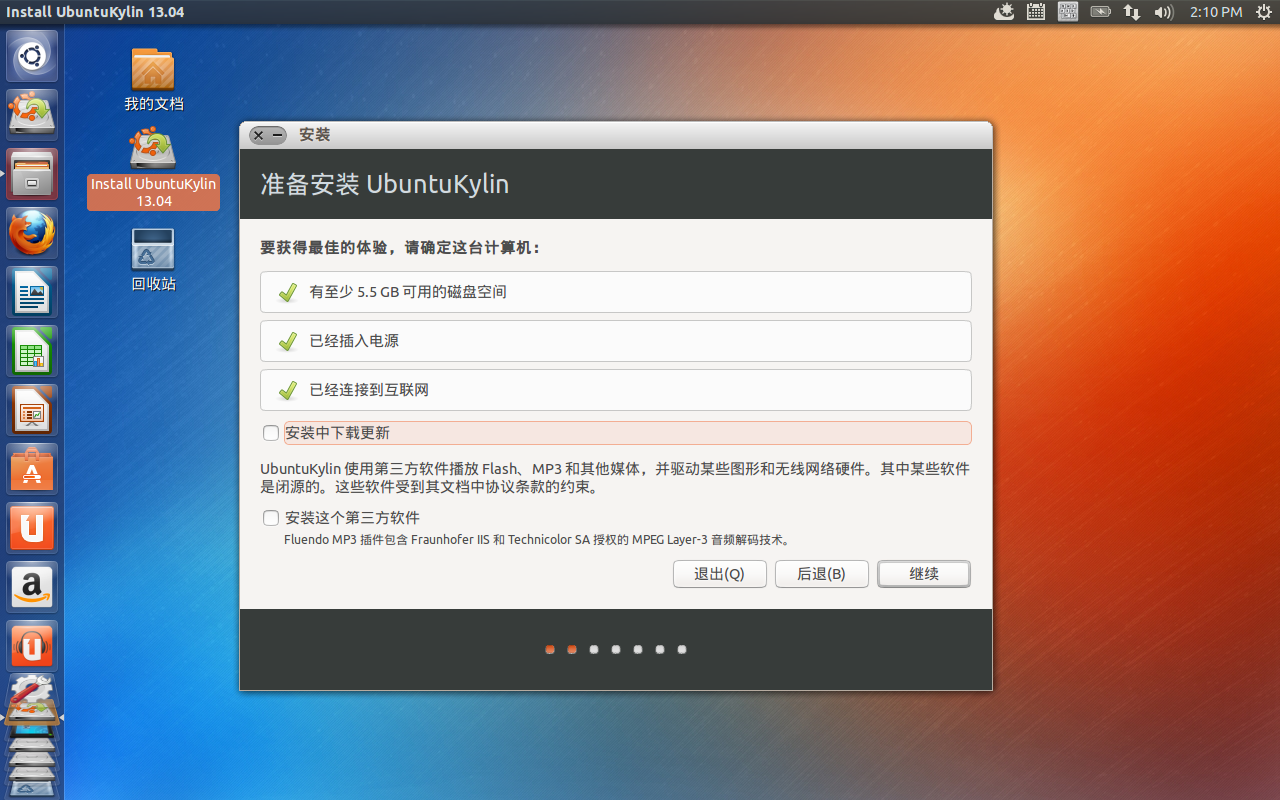Open the session power gear menu

pos(1263,12)
